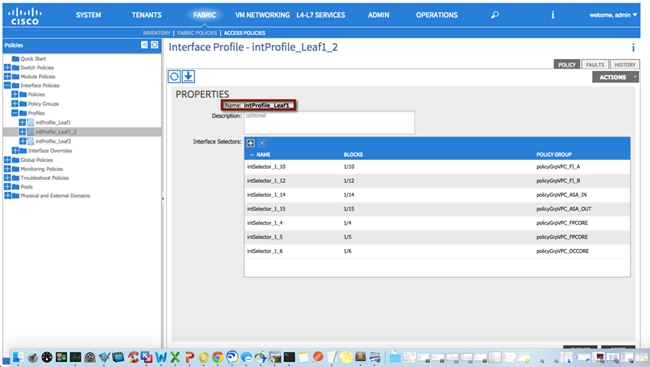Switch to the FAULTS tab
This screenshot has width=650, height=367.
pos(595,65)
